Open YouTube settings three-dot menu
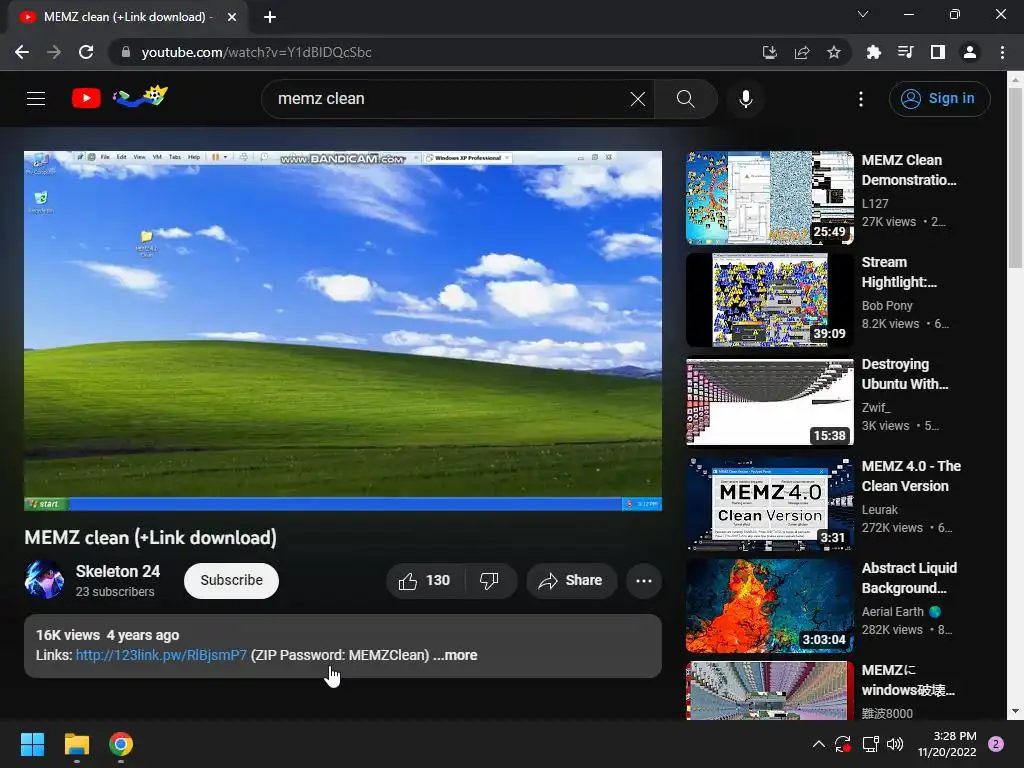Viewport: 1024px width, 768px height. (x=861, y=99)
